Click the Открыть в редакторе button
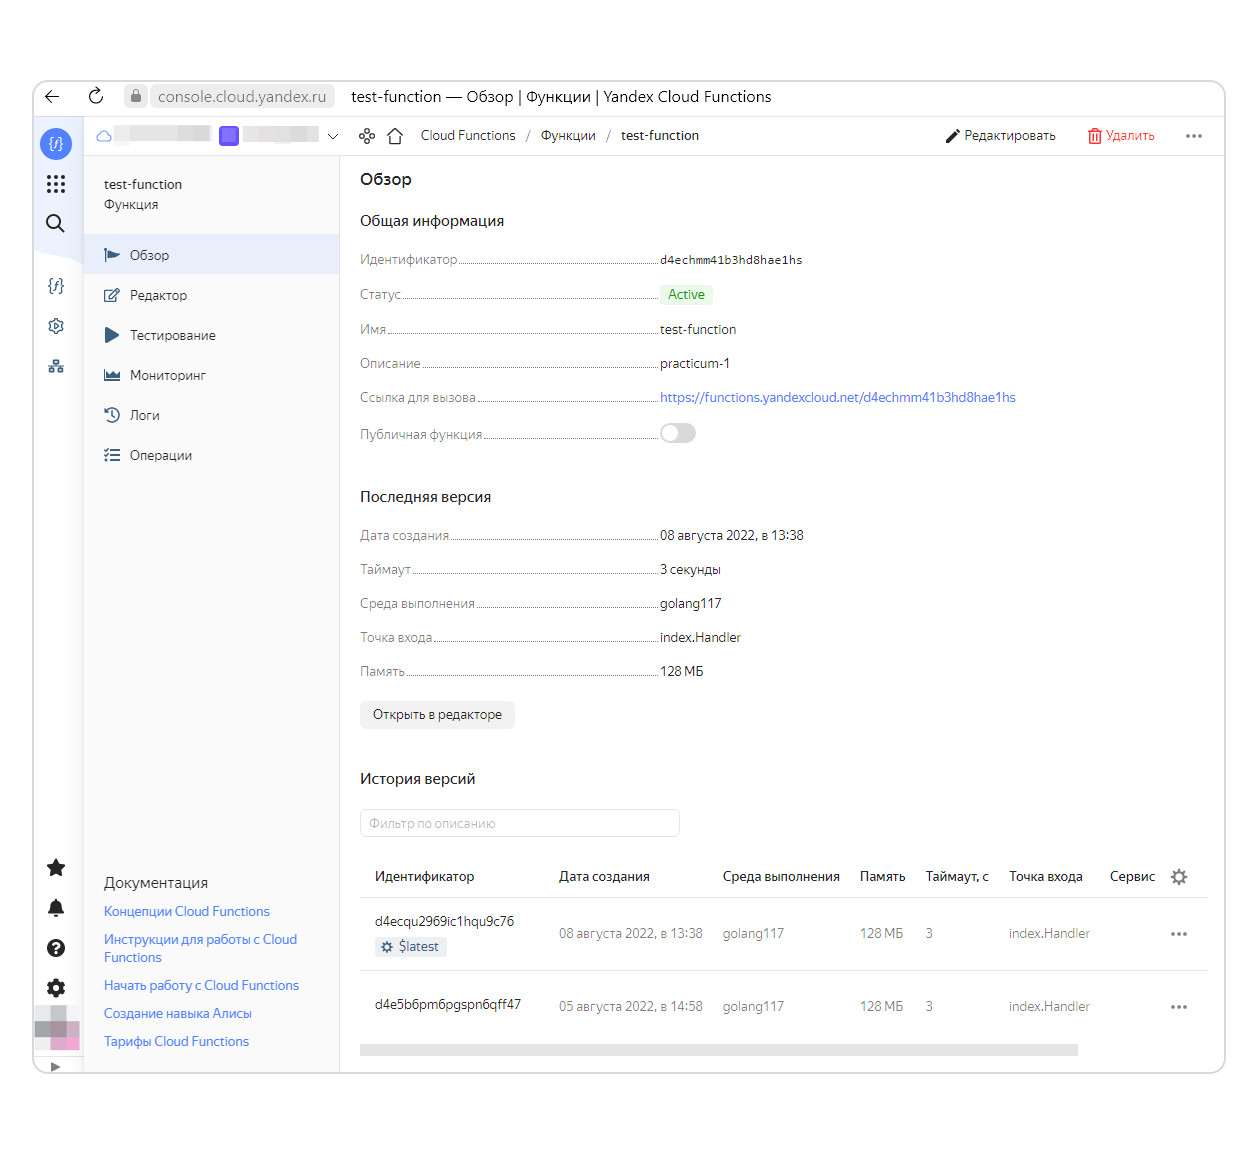 click(437, 715)
